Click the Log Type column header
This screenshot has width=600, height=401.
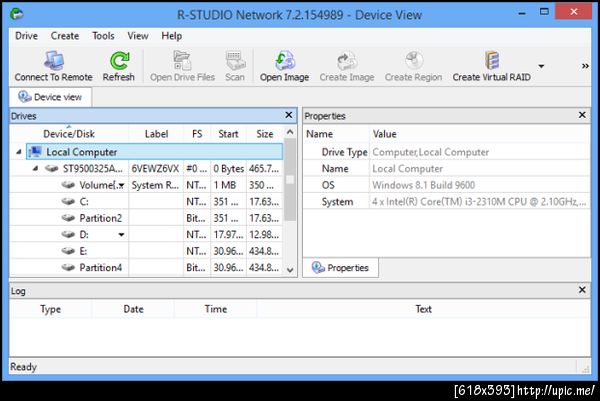click(x=51, y=309)
